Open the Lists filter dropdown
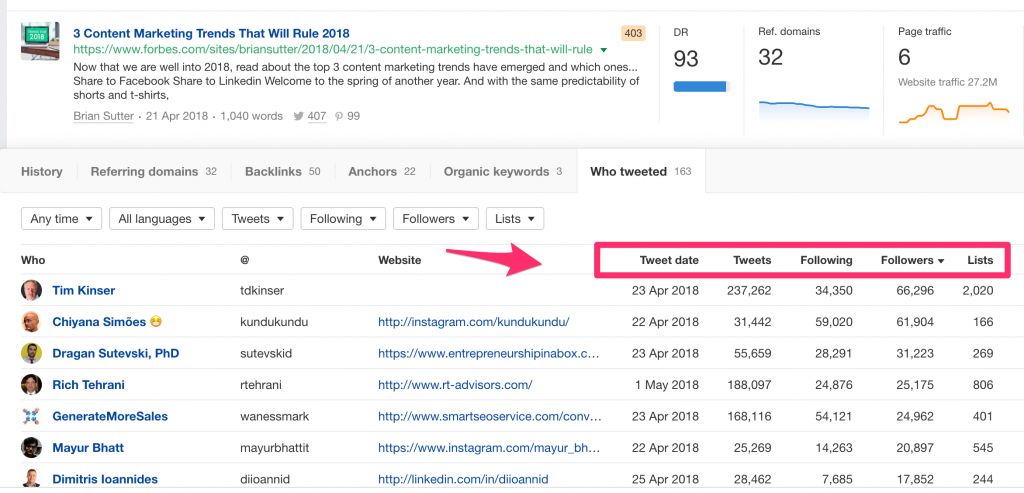 [x=515, y=219]
